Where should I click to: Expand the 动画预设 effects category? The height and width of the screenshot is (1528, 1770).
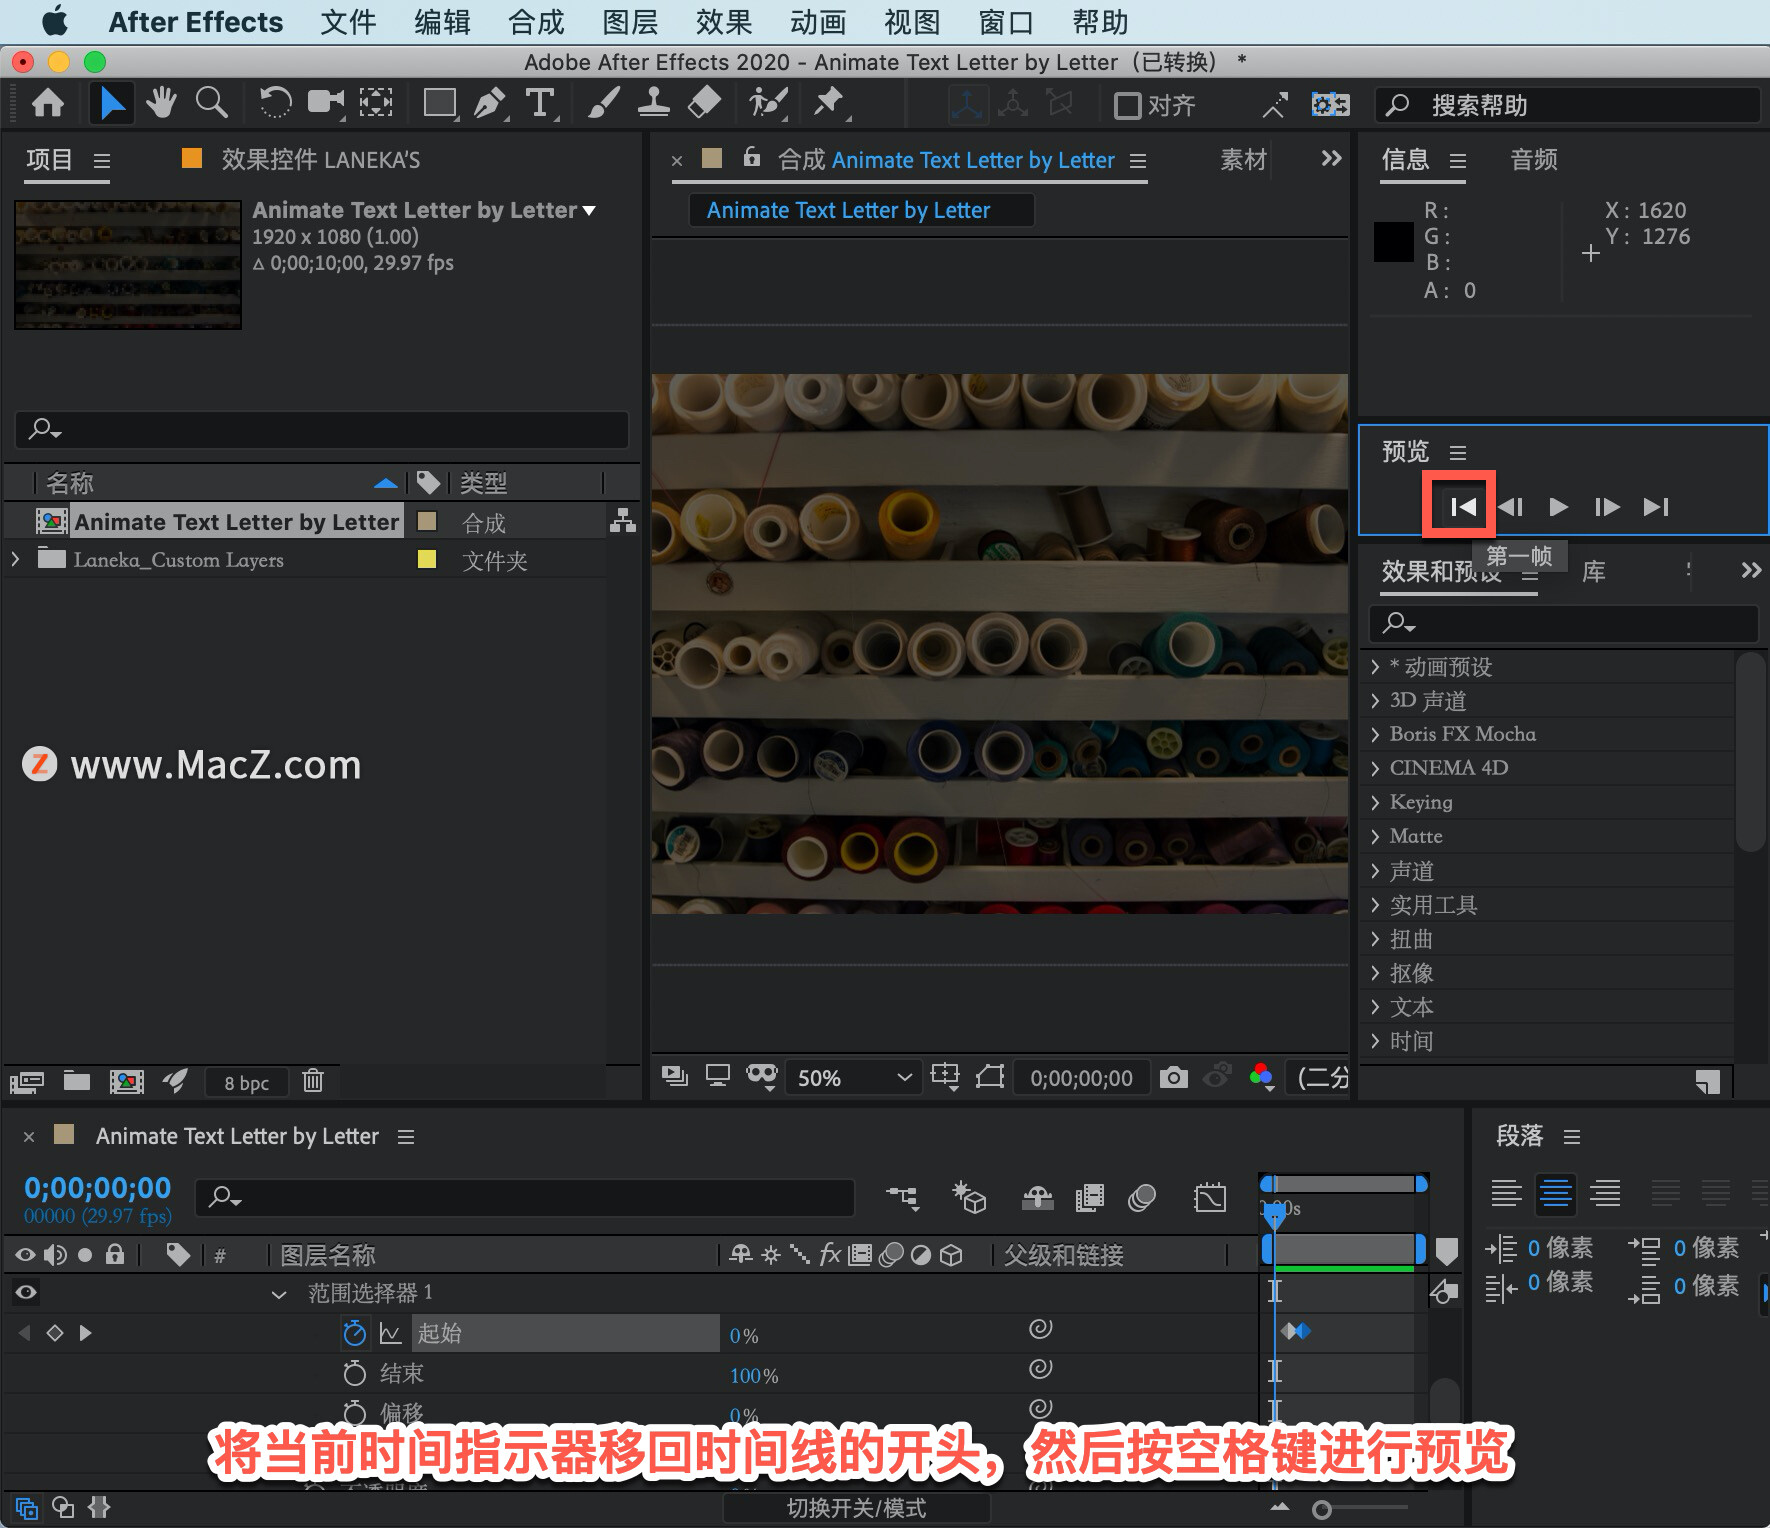pyautogui.click(x=1375, y=667)
